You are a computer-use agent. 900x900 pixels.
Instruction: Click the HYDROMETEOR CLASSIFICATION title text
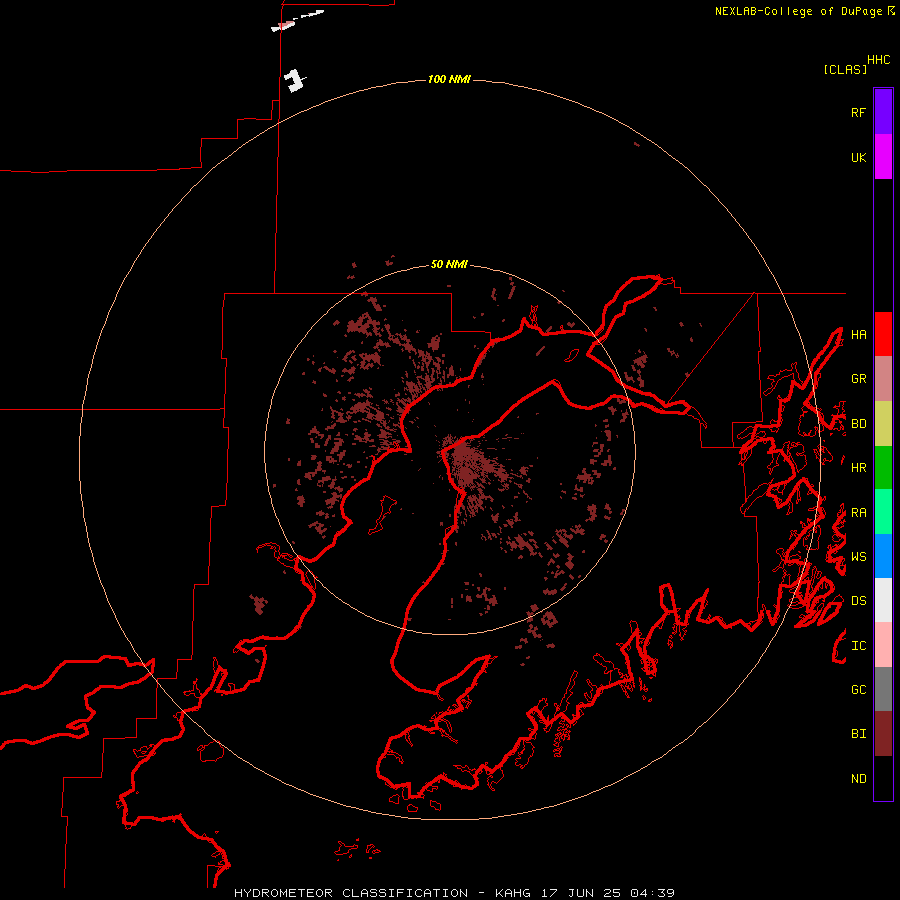tap(351, 893)
